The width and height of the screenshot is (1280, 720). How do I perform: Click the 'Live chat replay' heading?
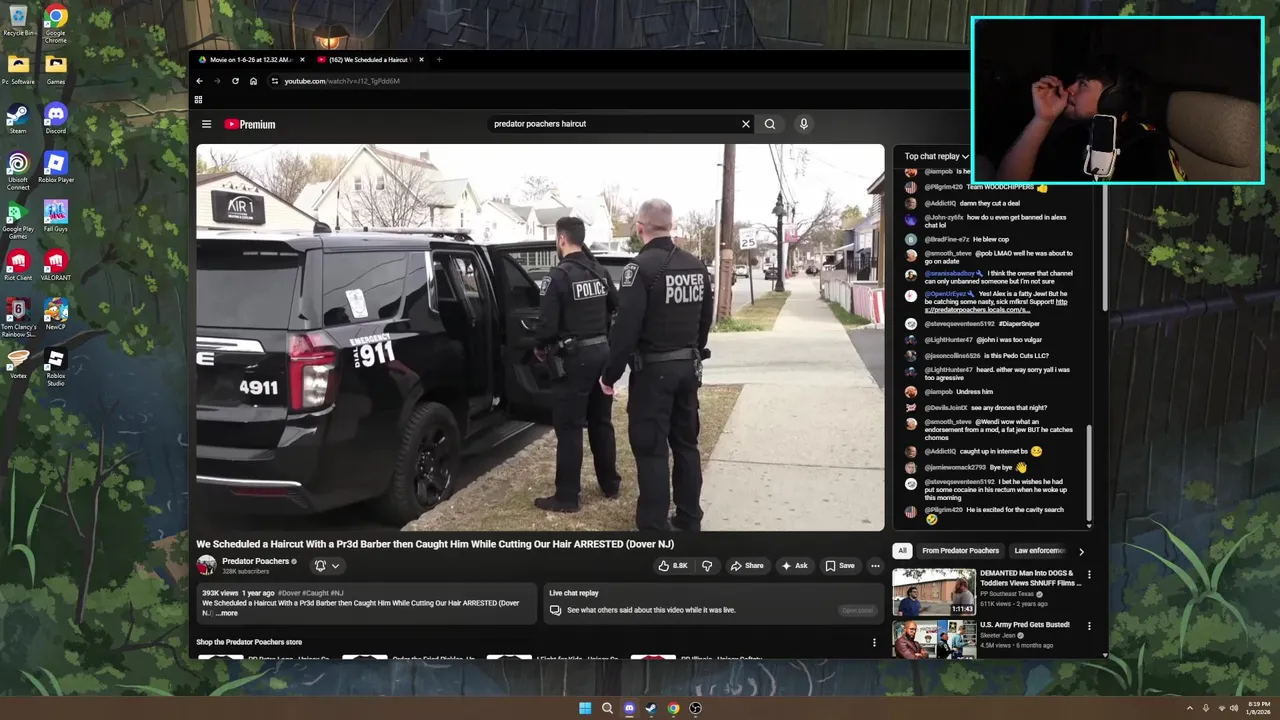[x=574, y=593]
